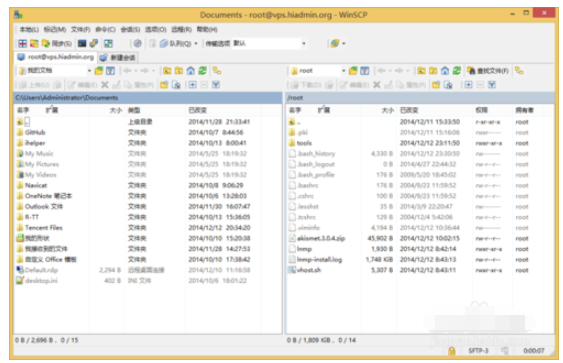Click the SFTP-3 protocol status indicator
Viewport: 563px width, 363px height.
478,351
